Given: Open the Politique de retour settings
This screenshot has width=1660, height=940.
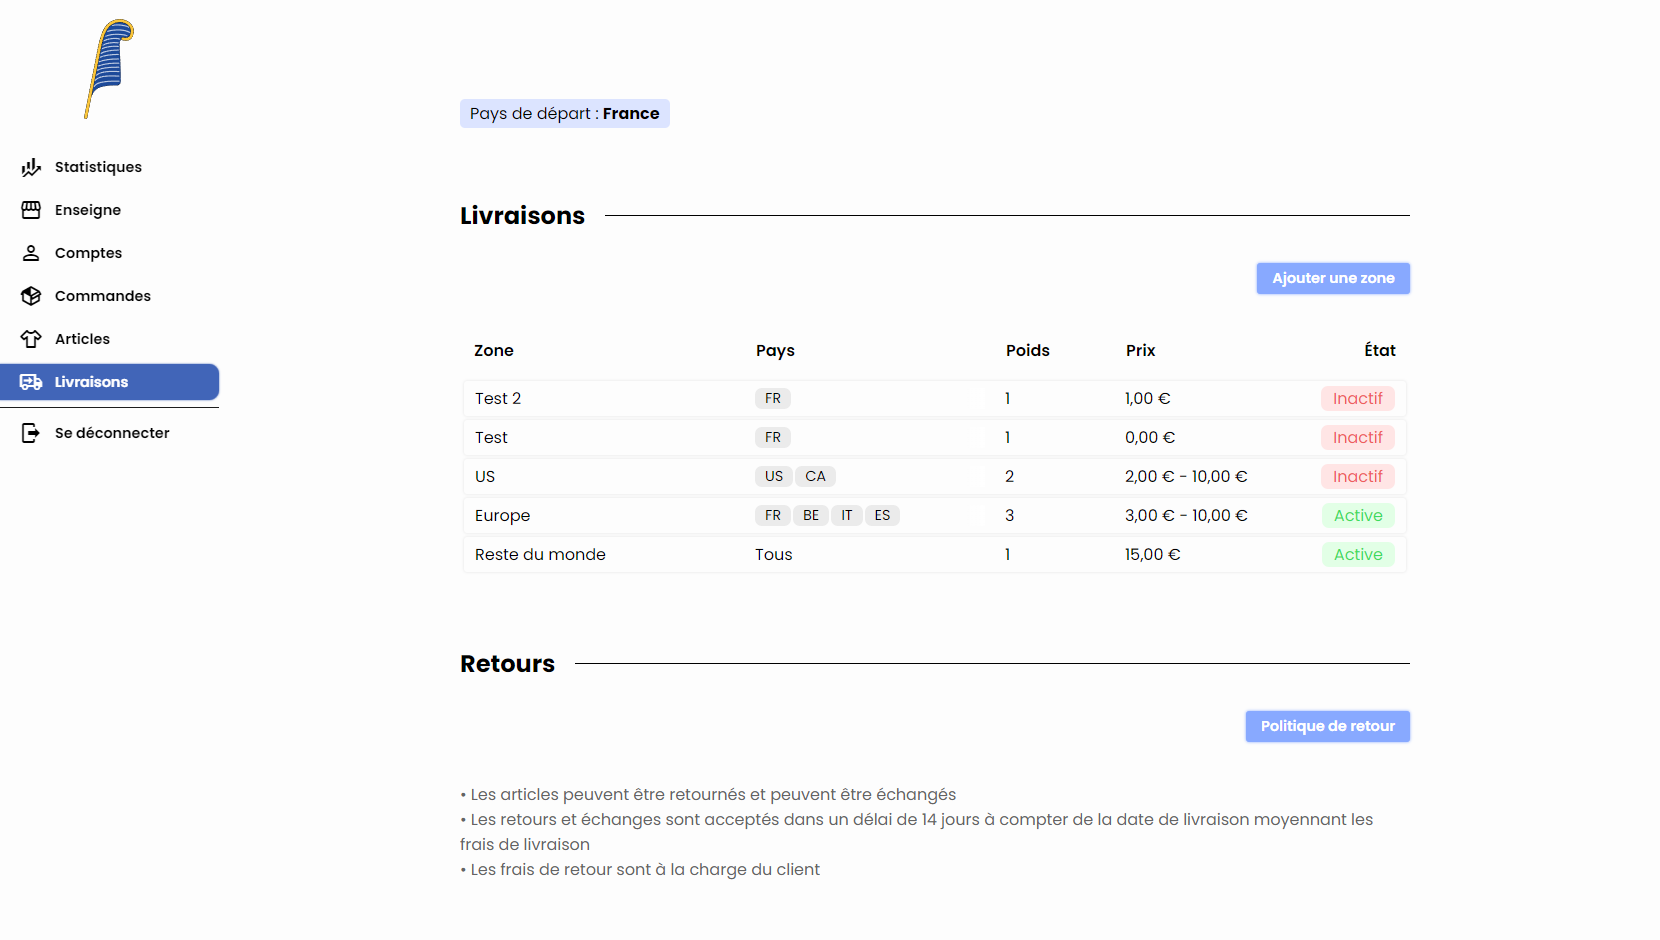Looking at the screenshot, I should point(1327,726).
